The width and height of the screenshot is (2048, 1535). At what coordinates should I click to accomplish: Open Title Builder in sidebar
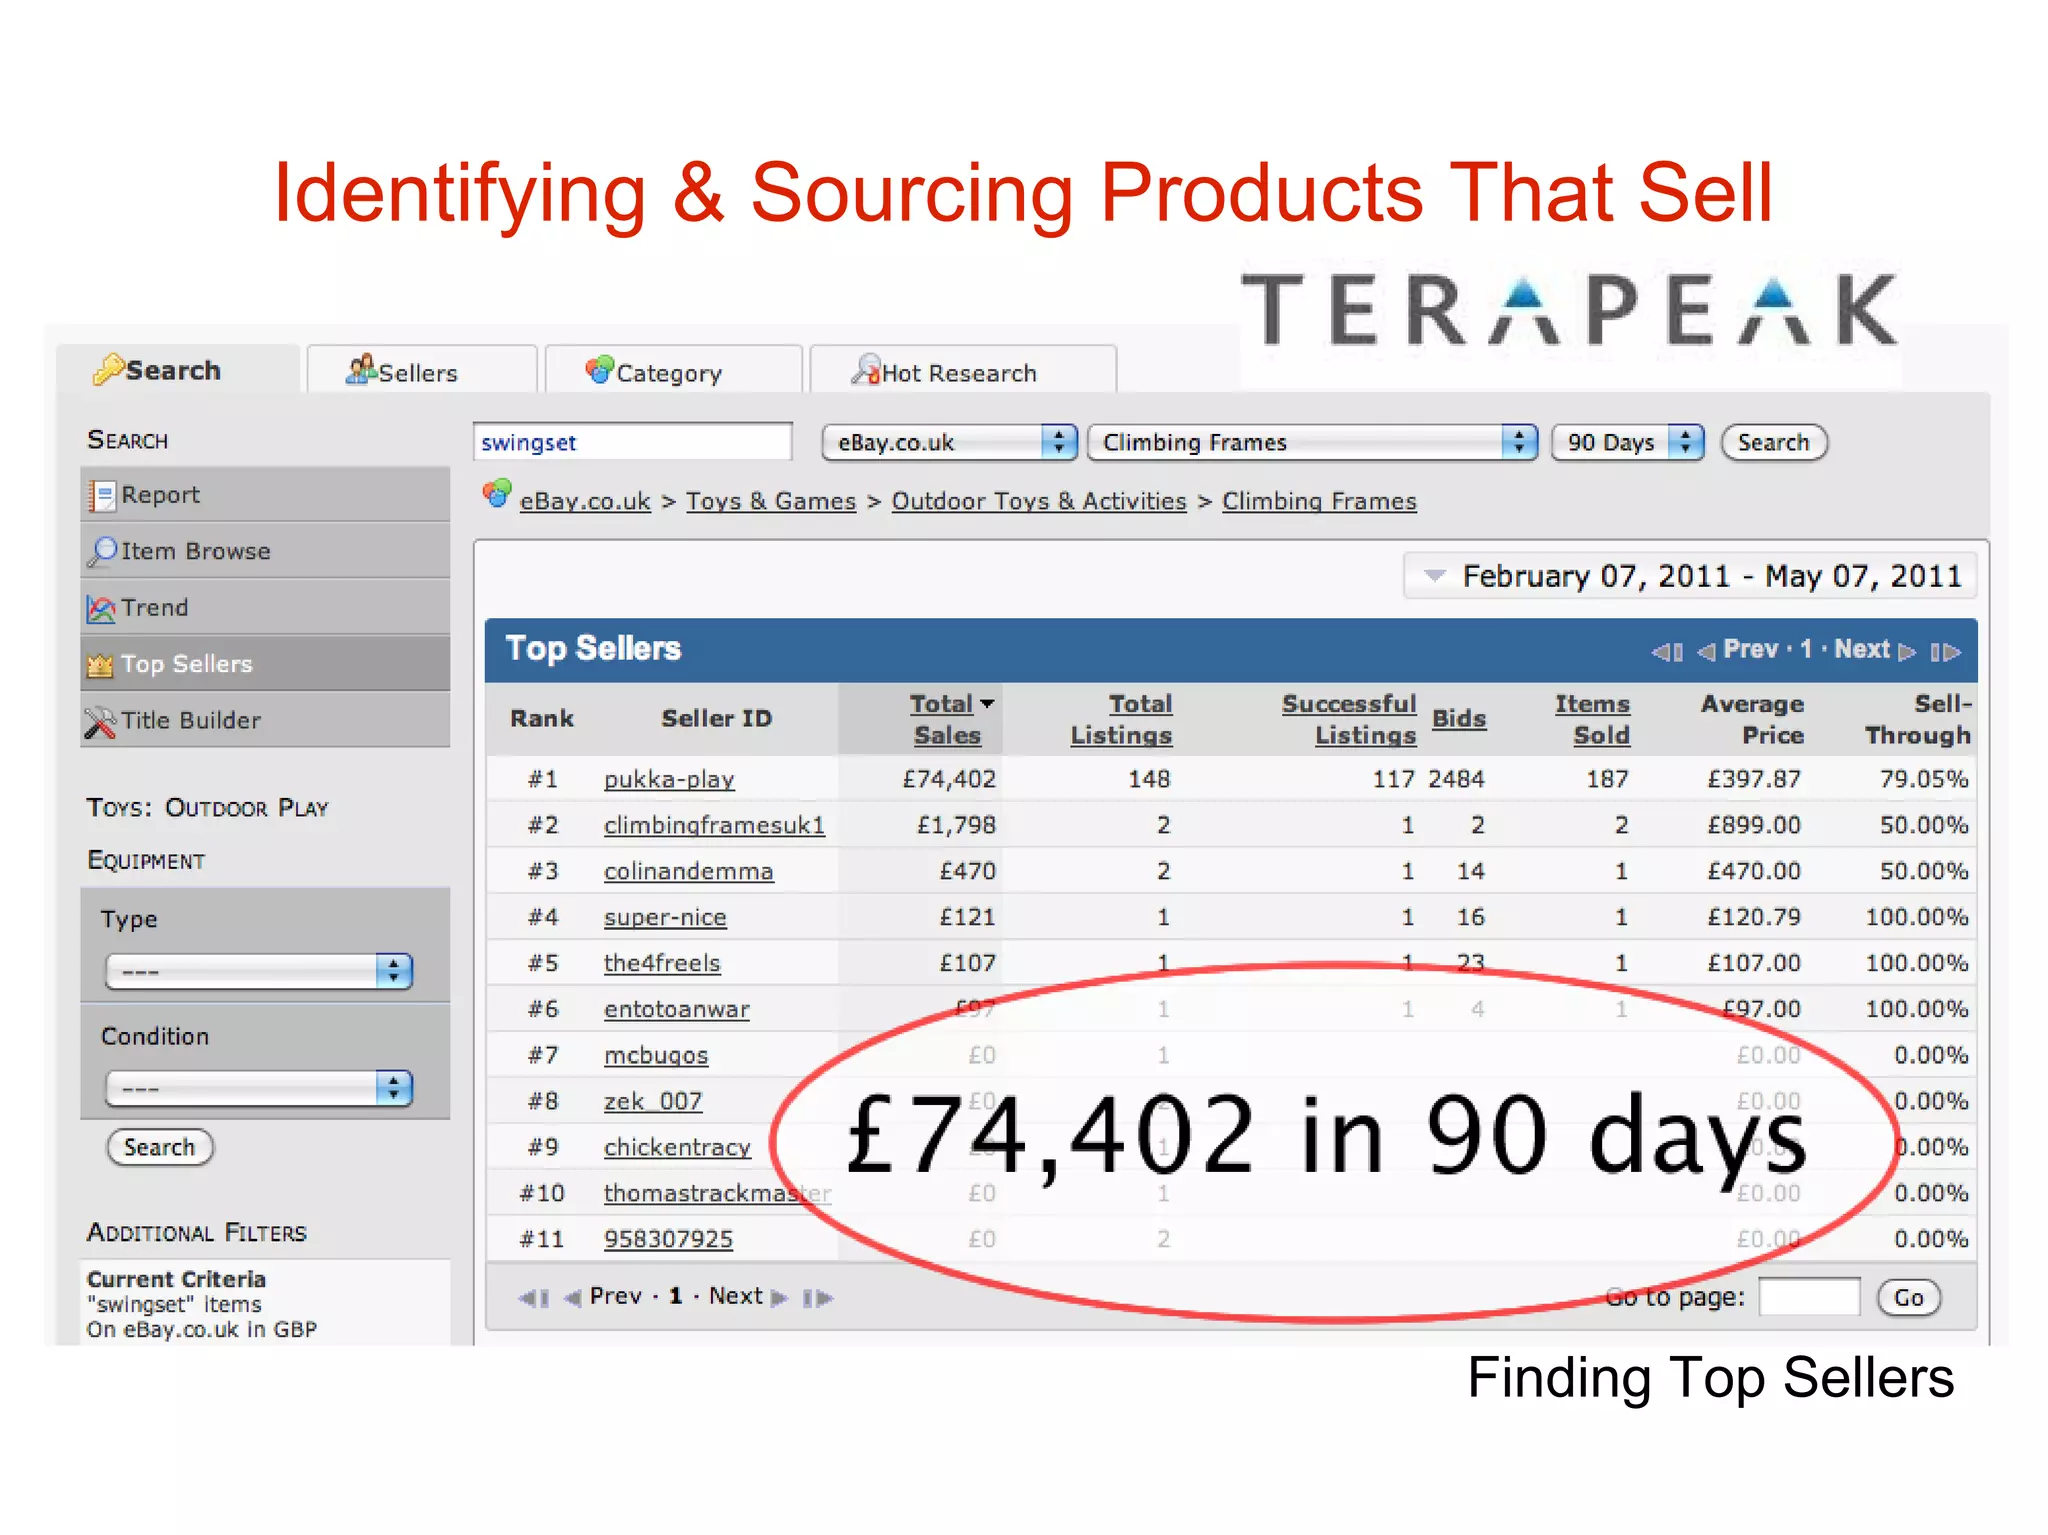265,720
